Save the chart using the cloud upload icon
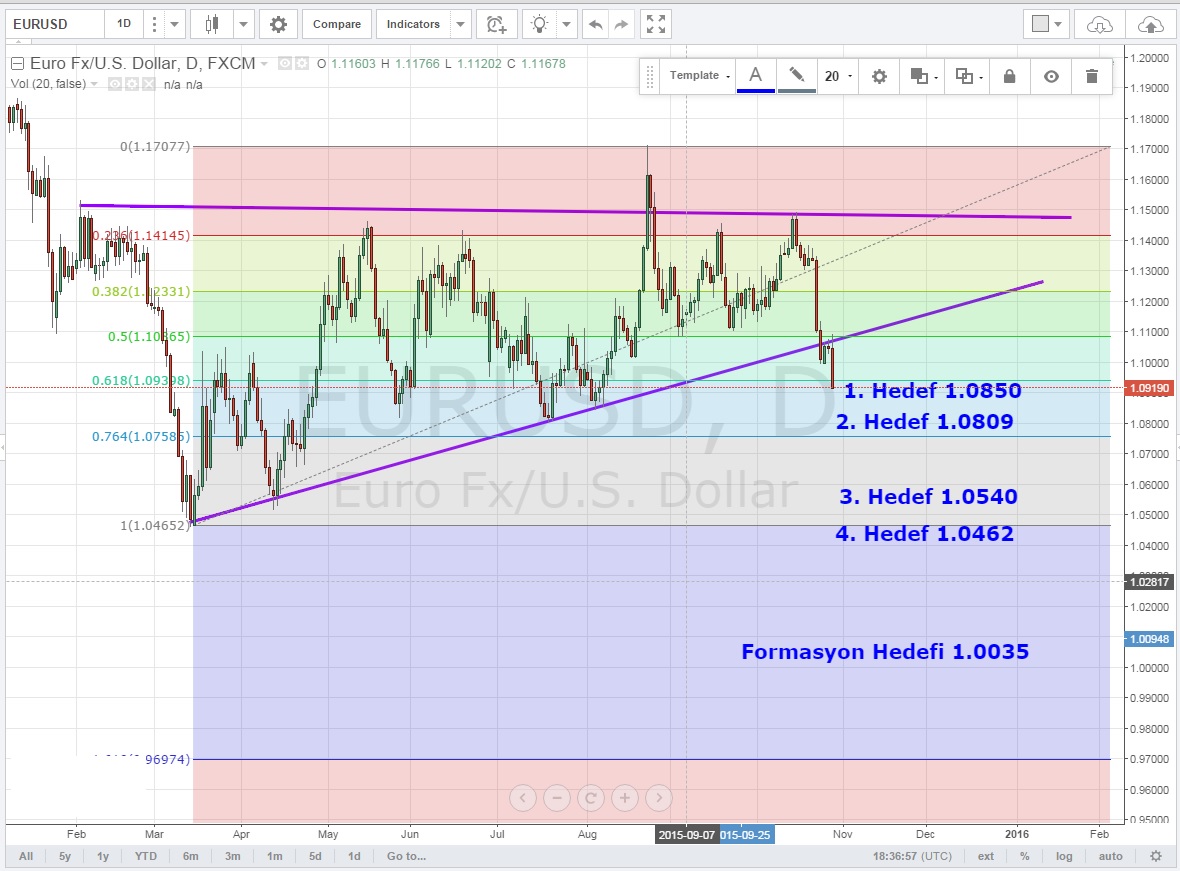Image resolution: width=1180 pixels, height=871 pixels. (x=1150, y=24)
